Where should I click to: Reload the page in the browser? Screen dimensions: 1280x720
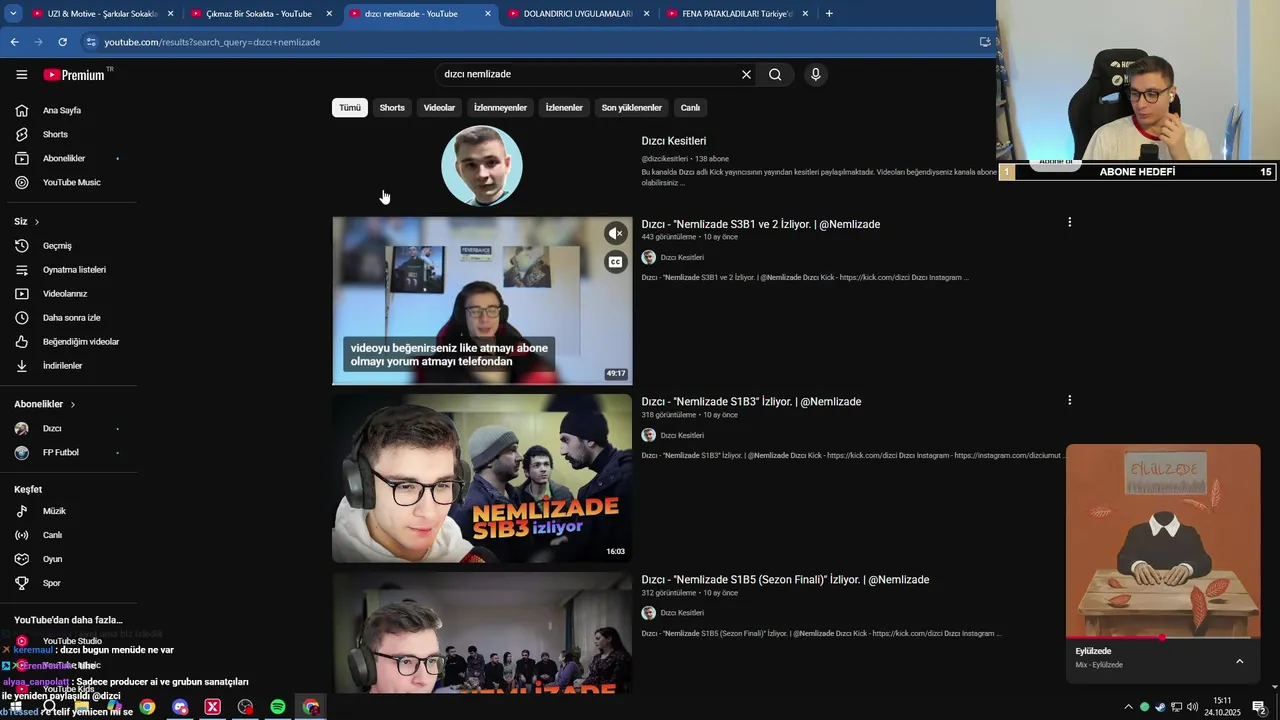[62, 42]
